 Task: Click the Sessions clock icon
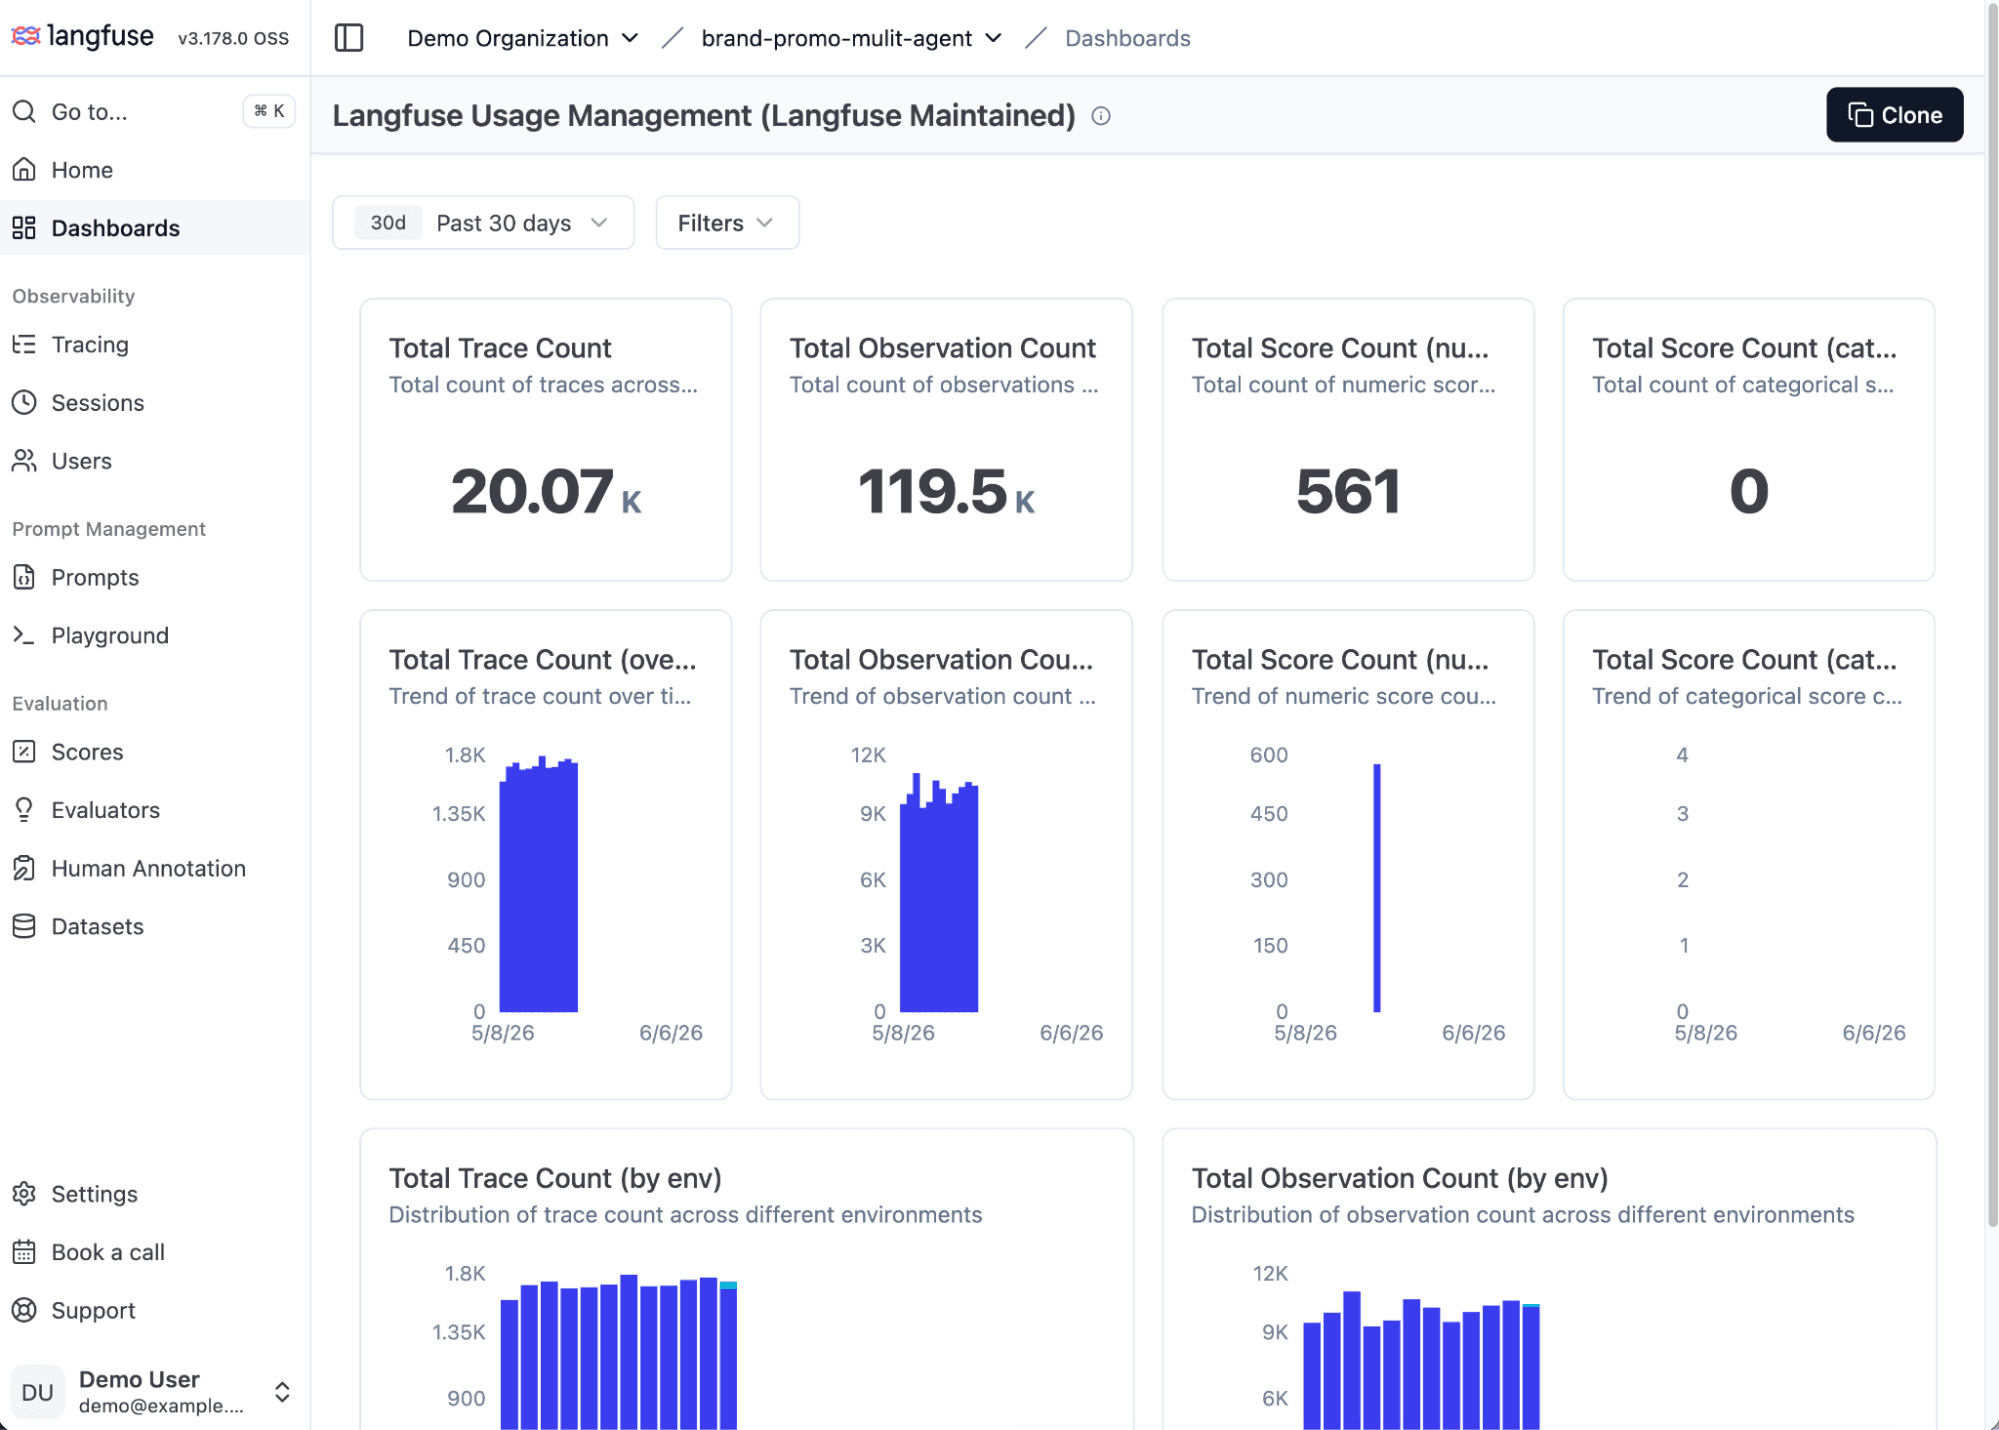point(24,402)
